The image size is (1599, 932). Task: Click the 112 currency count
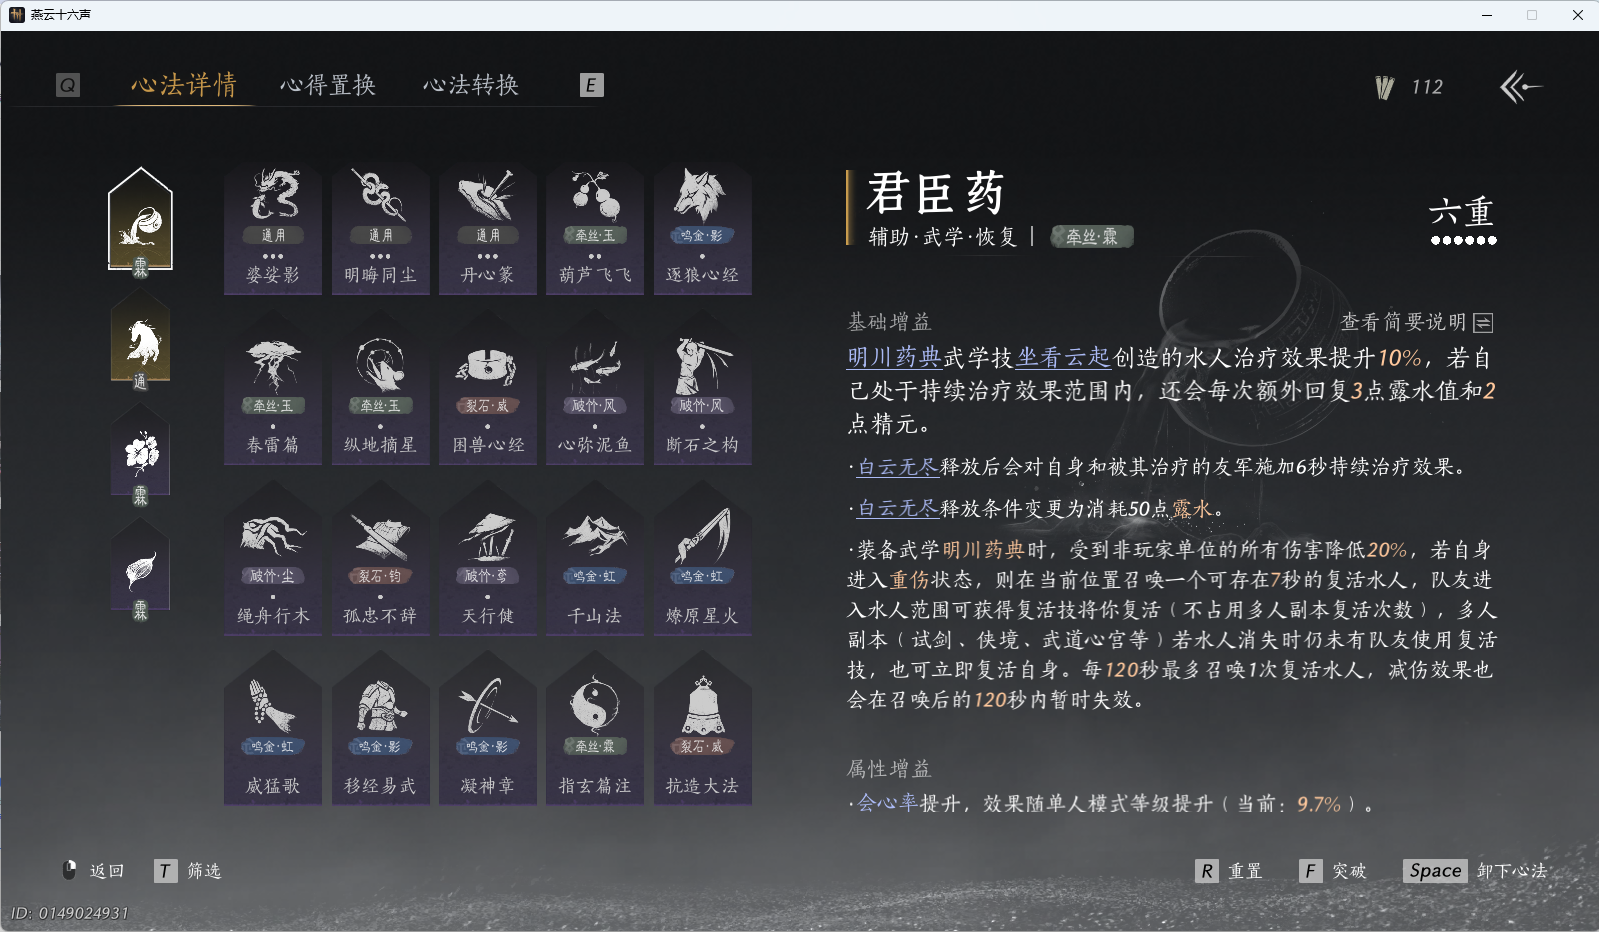(x=1427, y=88)
